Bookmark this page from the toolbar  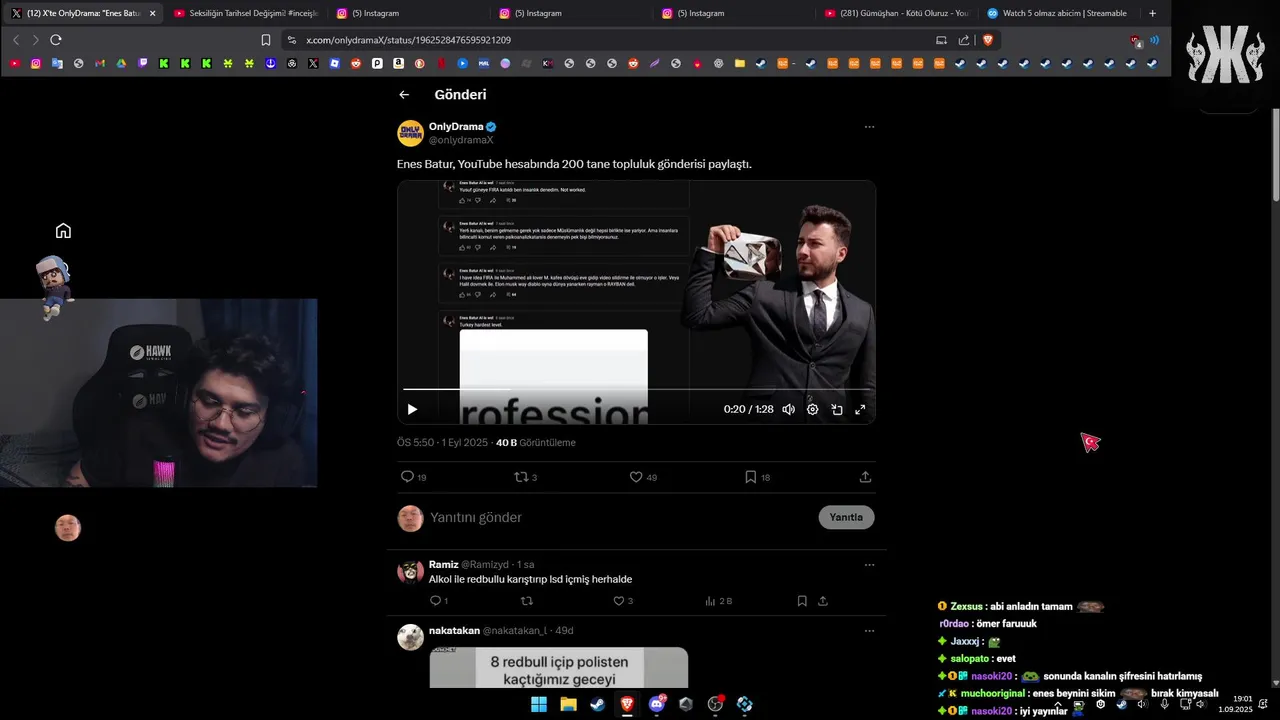tap(266, 40)
